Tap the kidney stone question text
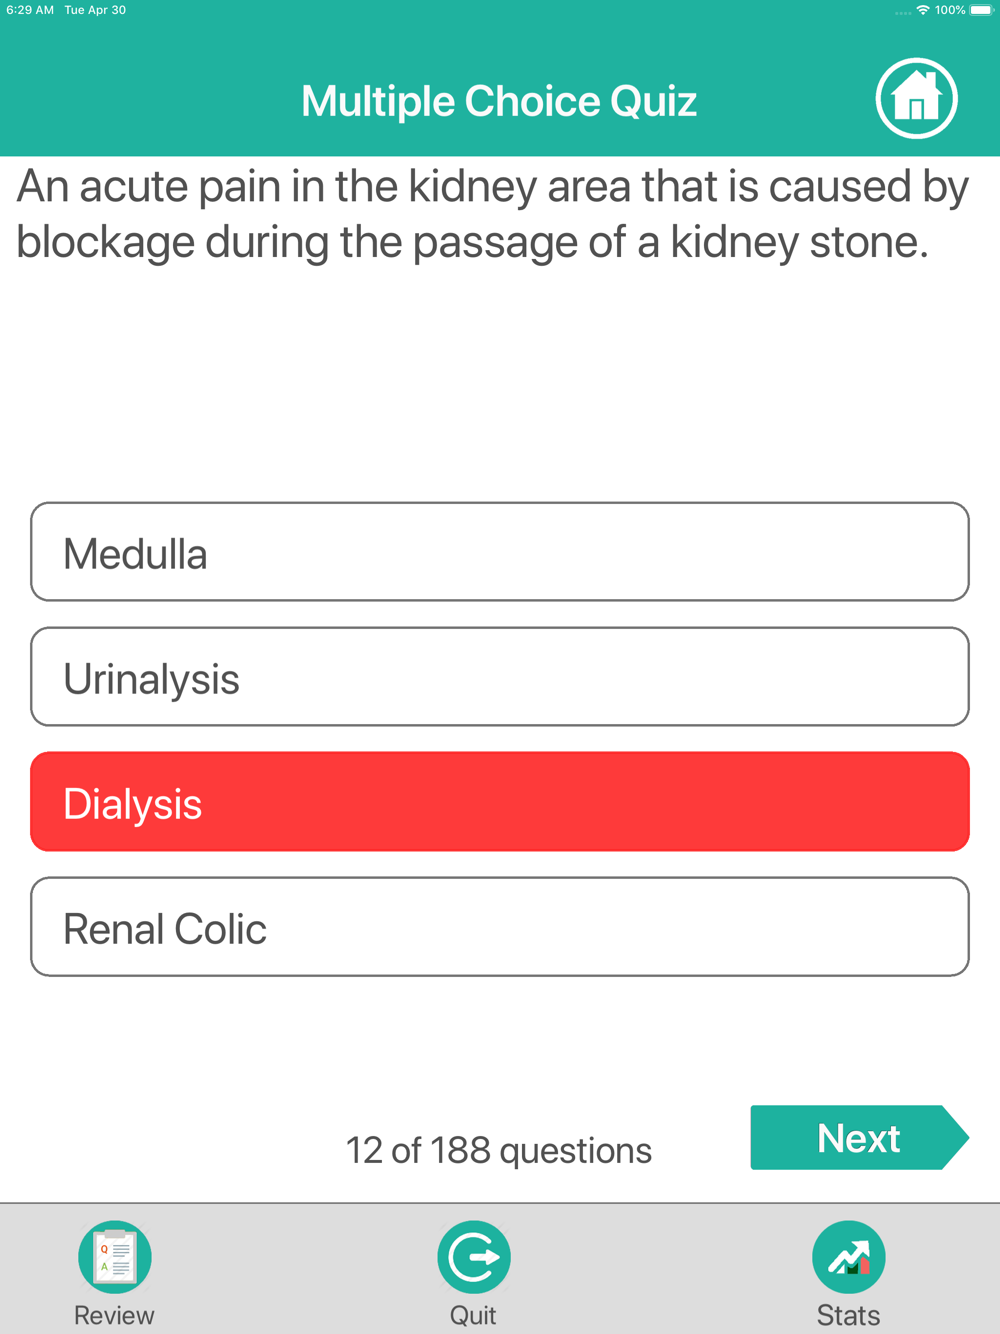This screenshot has height=1334, width=1000. (x=493, y=214)
